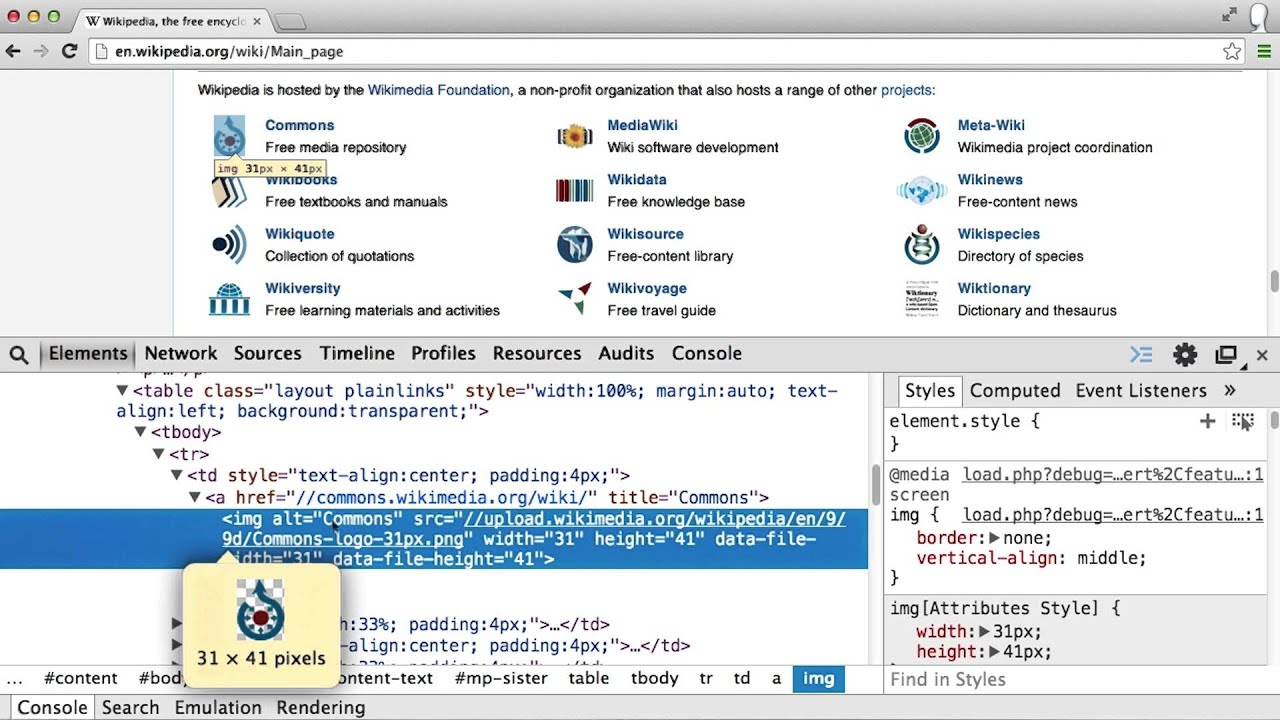This screenshot has width=1280, height=720.
Task: Add new style rule plus icon
Action: [x=1207, y=421]
